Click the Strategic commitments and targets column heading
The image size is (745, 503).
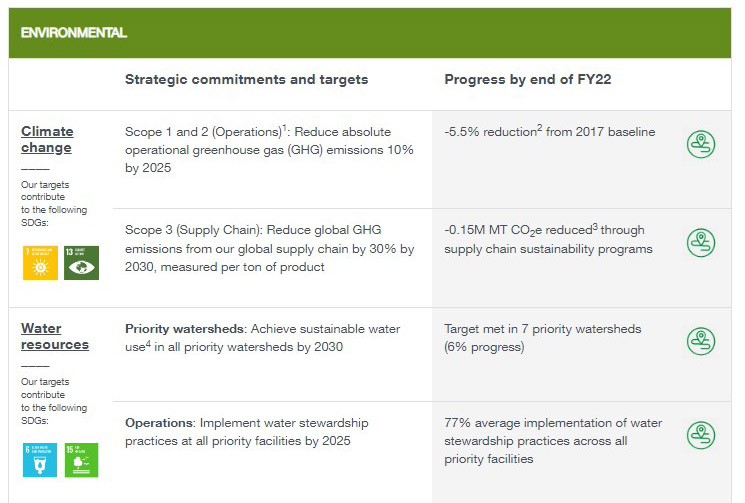tap(246, 79)
